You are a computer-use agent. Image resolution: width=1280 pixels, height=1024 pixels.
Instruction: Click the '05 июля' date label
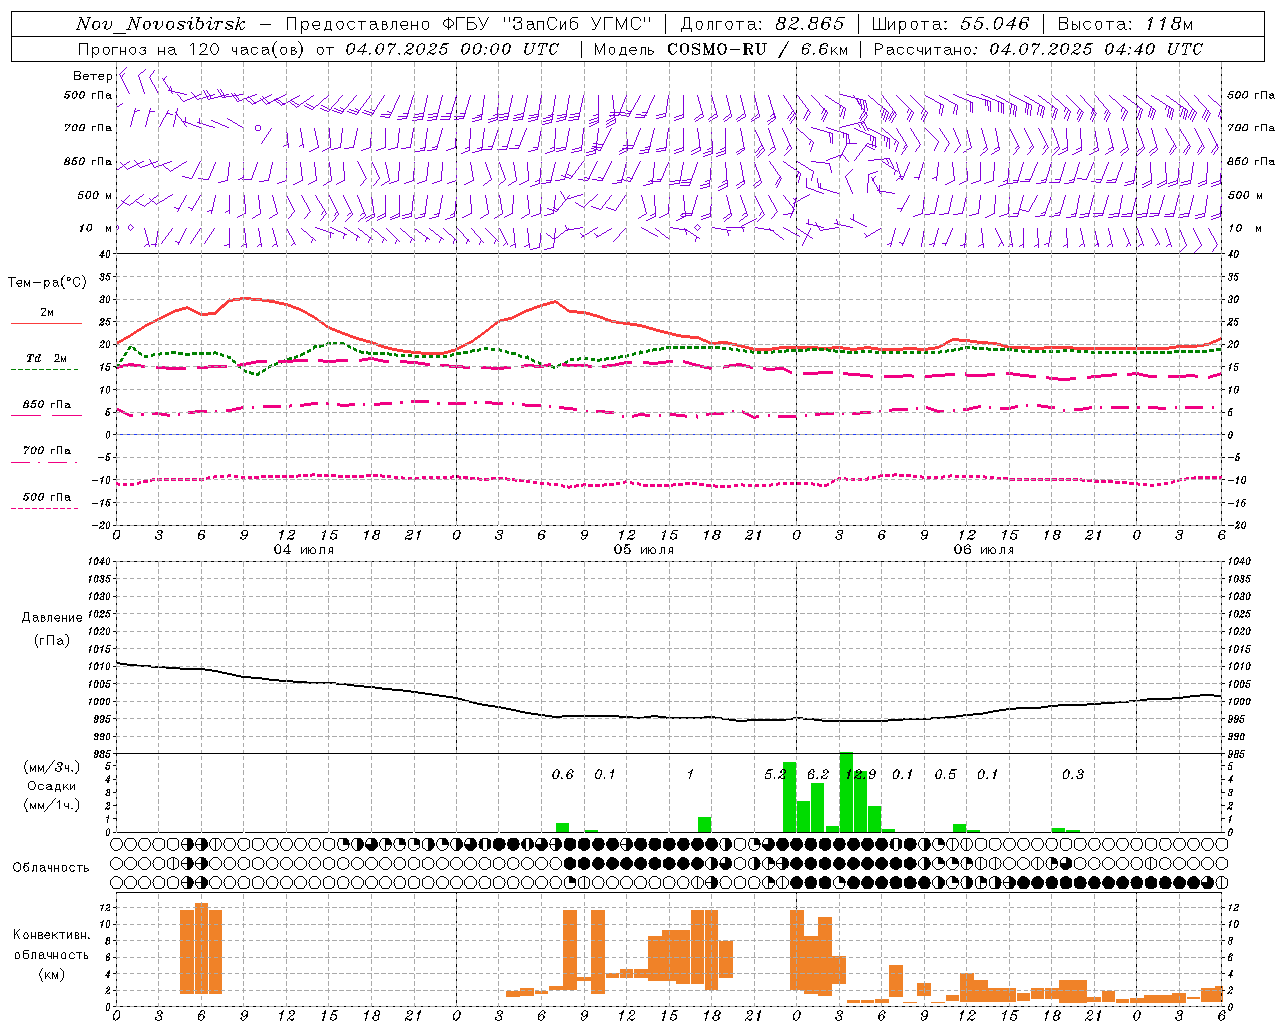pos(644,550)
